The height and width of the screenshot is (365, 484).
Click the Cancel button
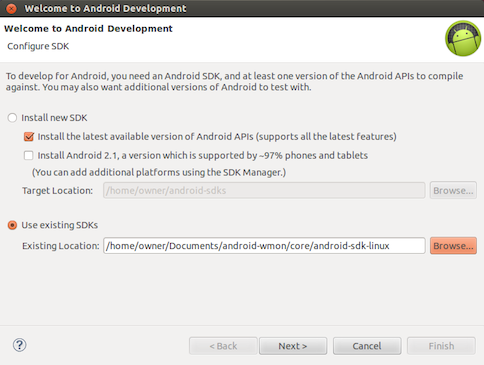(x=367, y=346)
